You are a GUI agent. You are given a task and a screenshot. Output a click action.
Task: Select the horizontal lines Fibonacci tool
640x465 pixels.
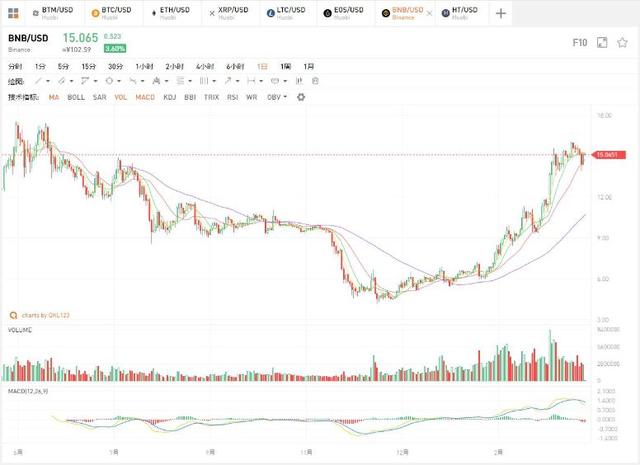point(180,81)
